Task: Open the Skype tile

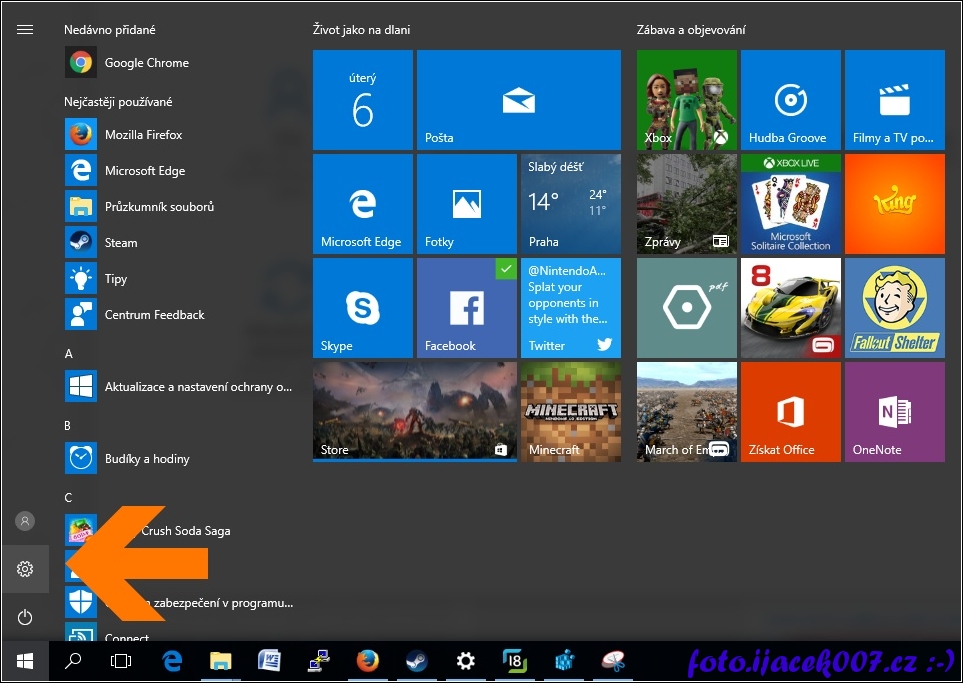Action: click(362, 307)
